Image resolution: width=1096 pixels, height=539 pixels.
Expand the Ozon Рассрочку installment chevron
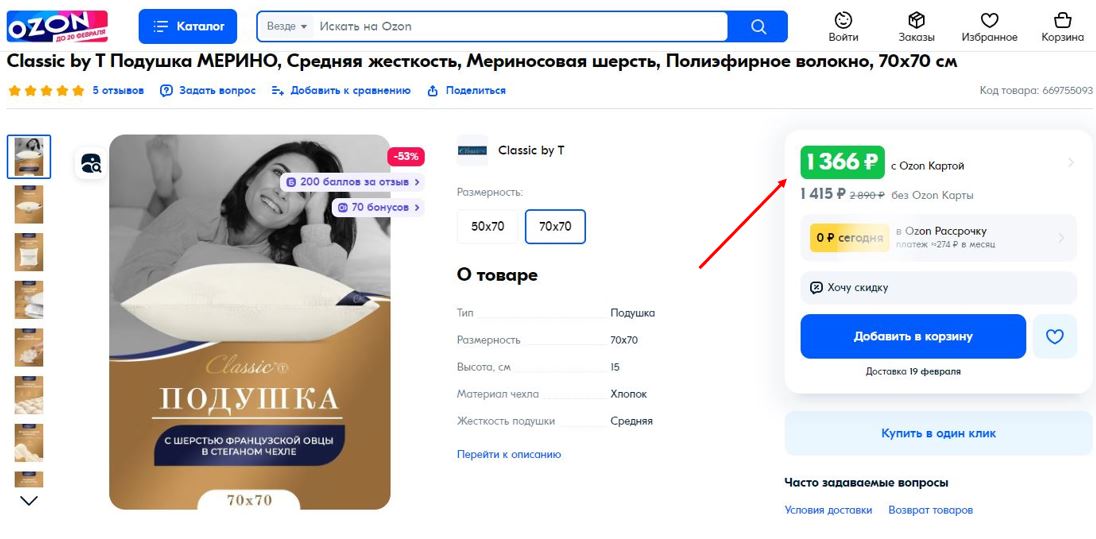pos(1061,238)
